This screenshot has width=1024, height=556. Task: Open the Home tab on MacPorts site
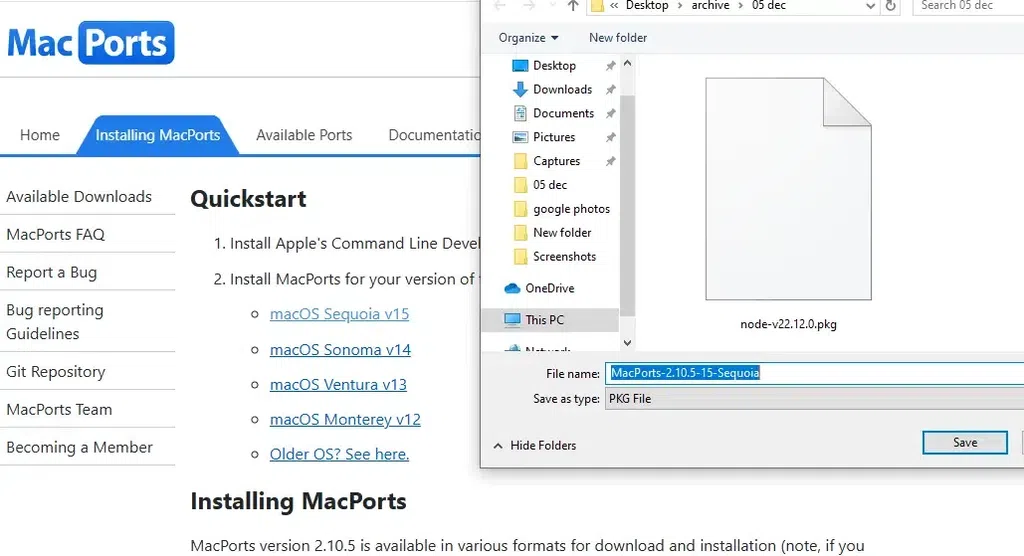[x=40, y=135]
